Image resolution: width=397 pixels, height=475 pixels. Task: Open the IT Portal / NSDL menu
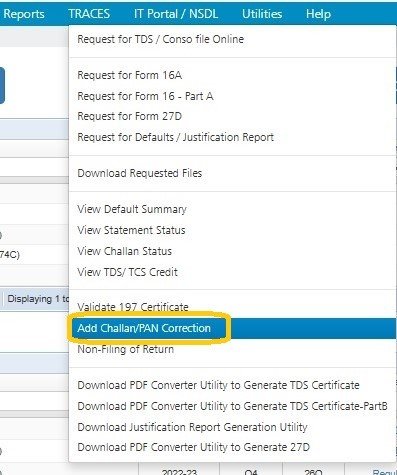176,14
